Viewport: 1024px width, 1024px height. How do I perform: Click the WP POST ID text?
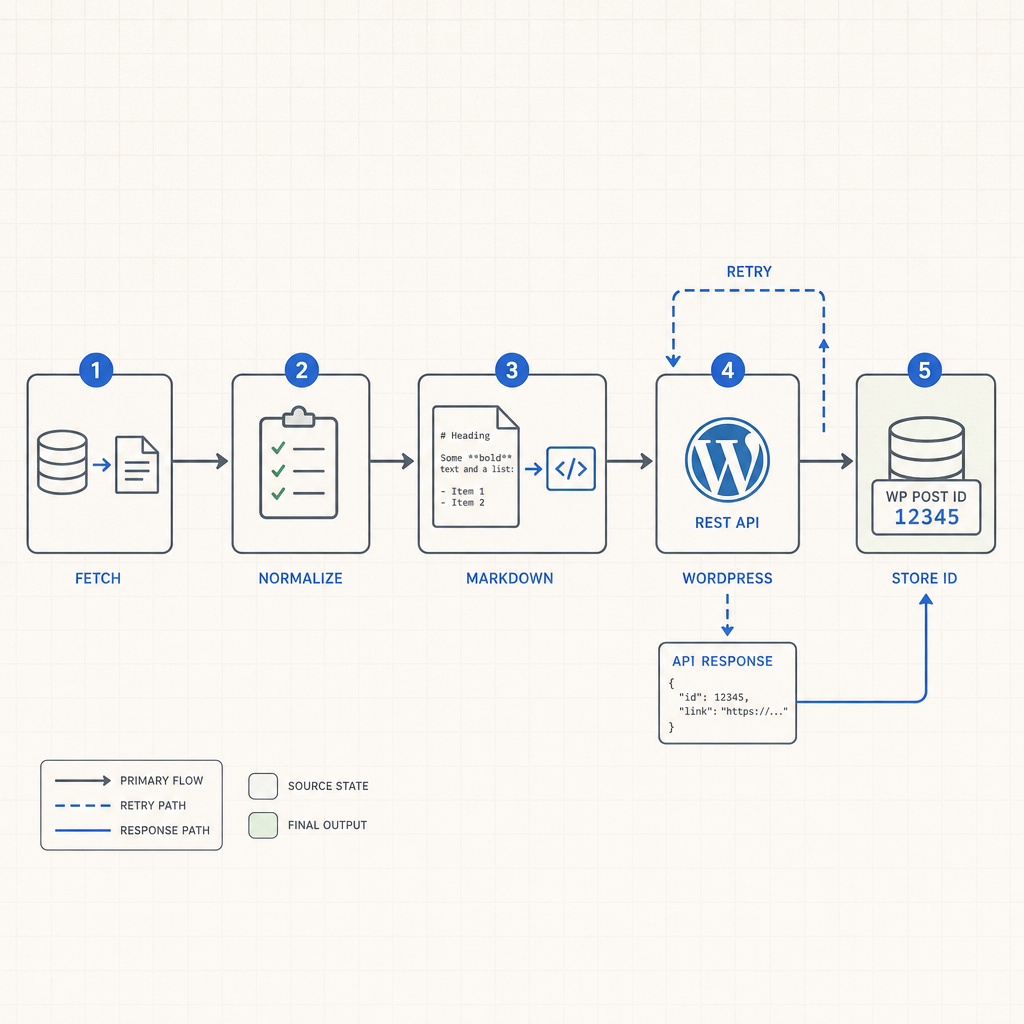926,496
